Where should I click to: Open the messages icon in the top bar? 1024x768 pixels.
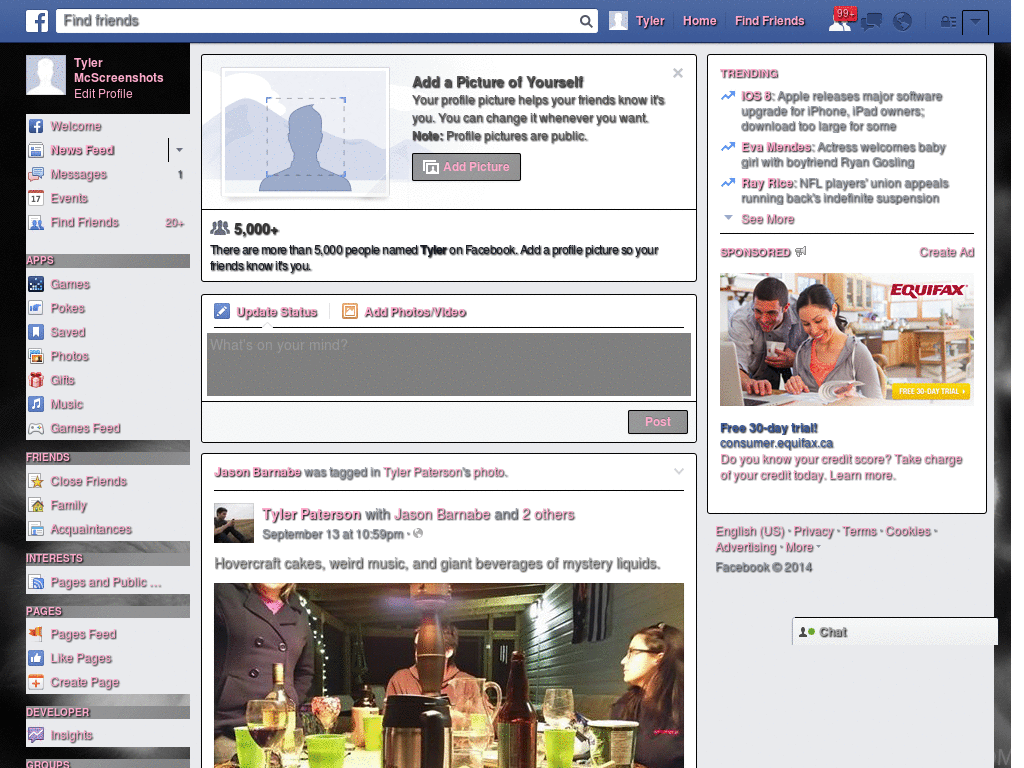(871, 21)
